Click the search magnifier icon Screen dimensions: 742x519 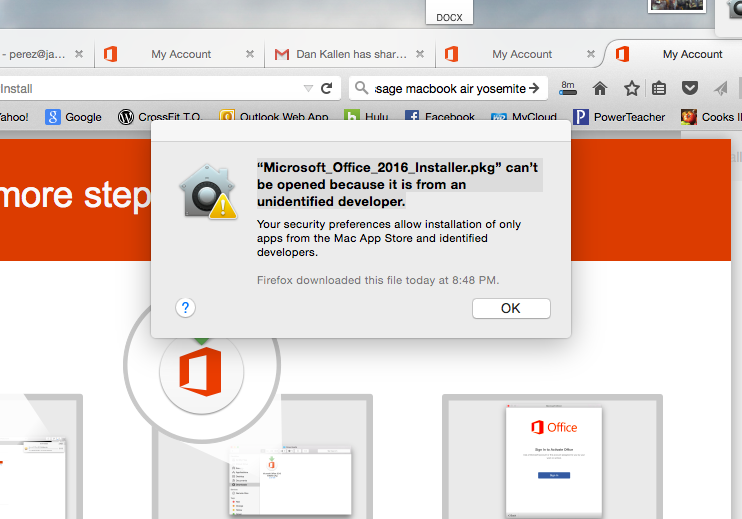click(x=361, y=88)
